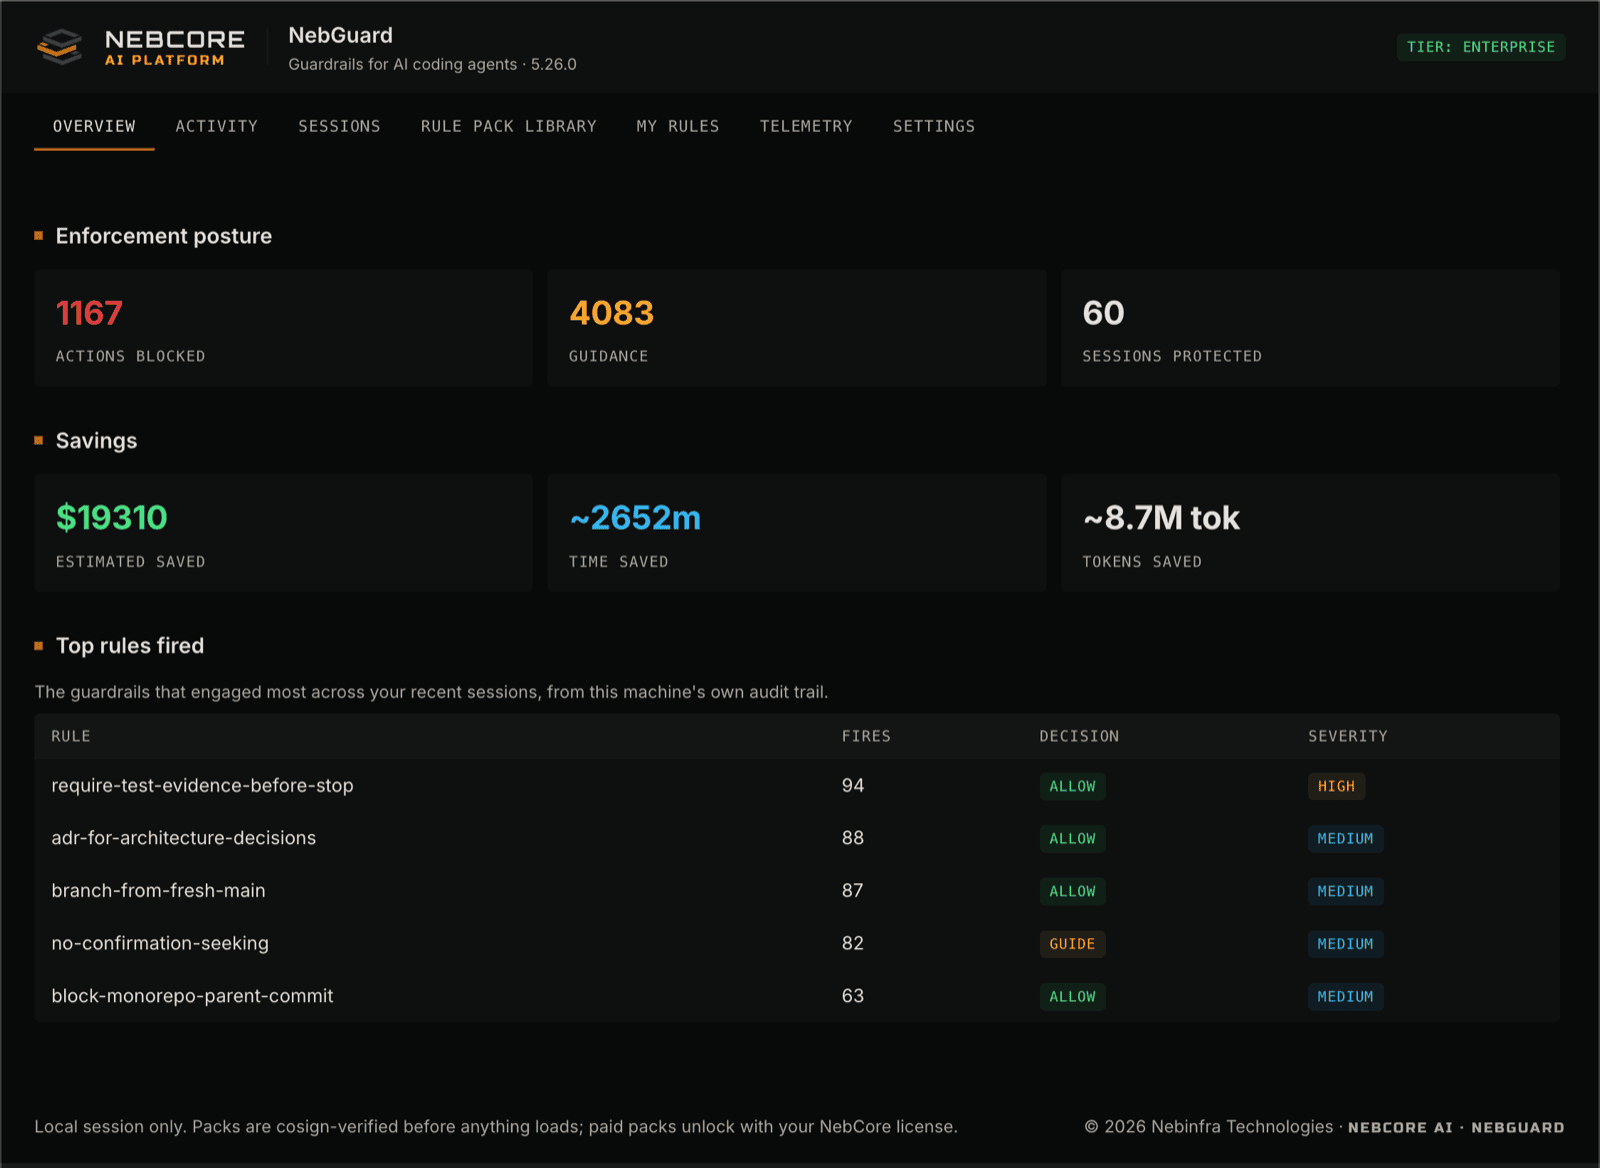This screenshot has width=1600, height=1168.
Task: Open the Telemetry tab
Action: [x=806, y=126]
